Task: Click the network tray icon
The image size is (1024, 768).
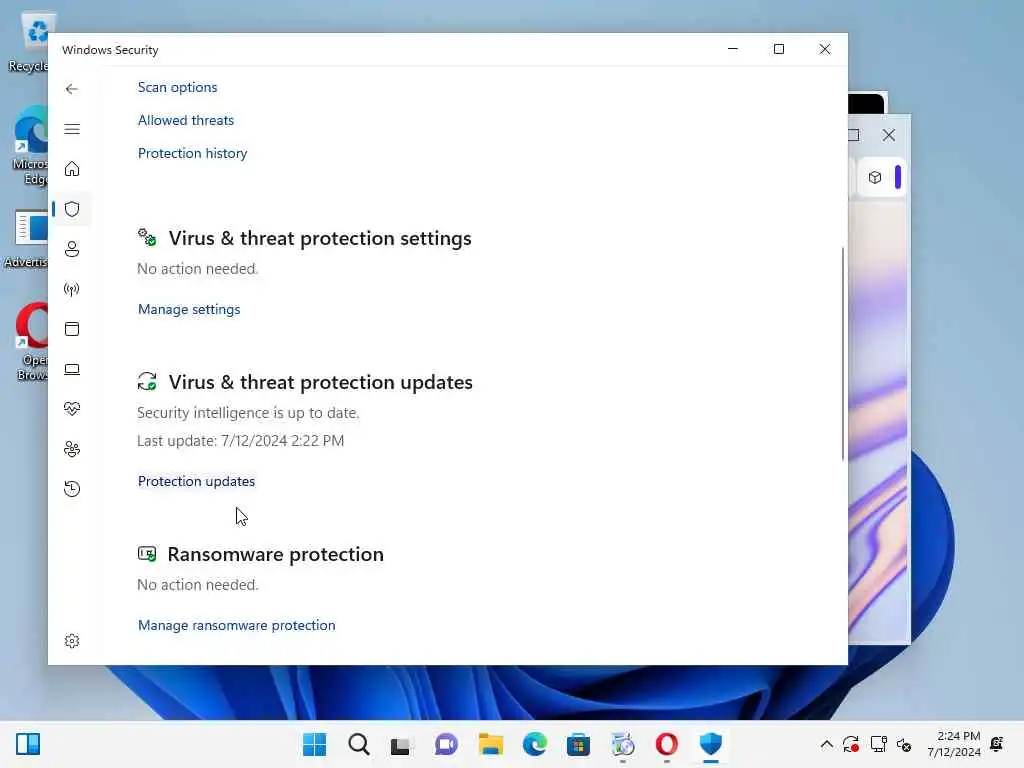Action: [878, 744]
